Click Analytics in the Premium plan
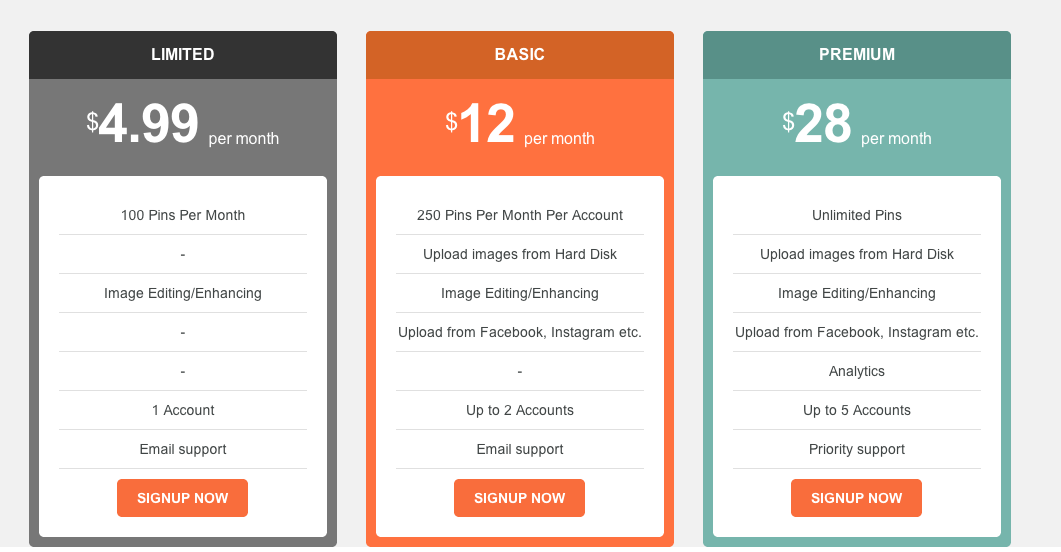The height and width of the screenshot is (552, 1061). coord(857,371)
